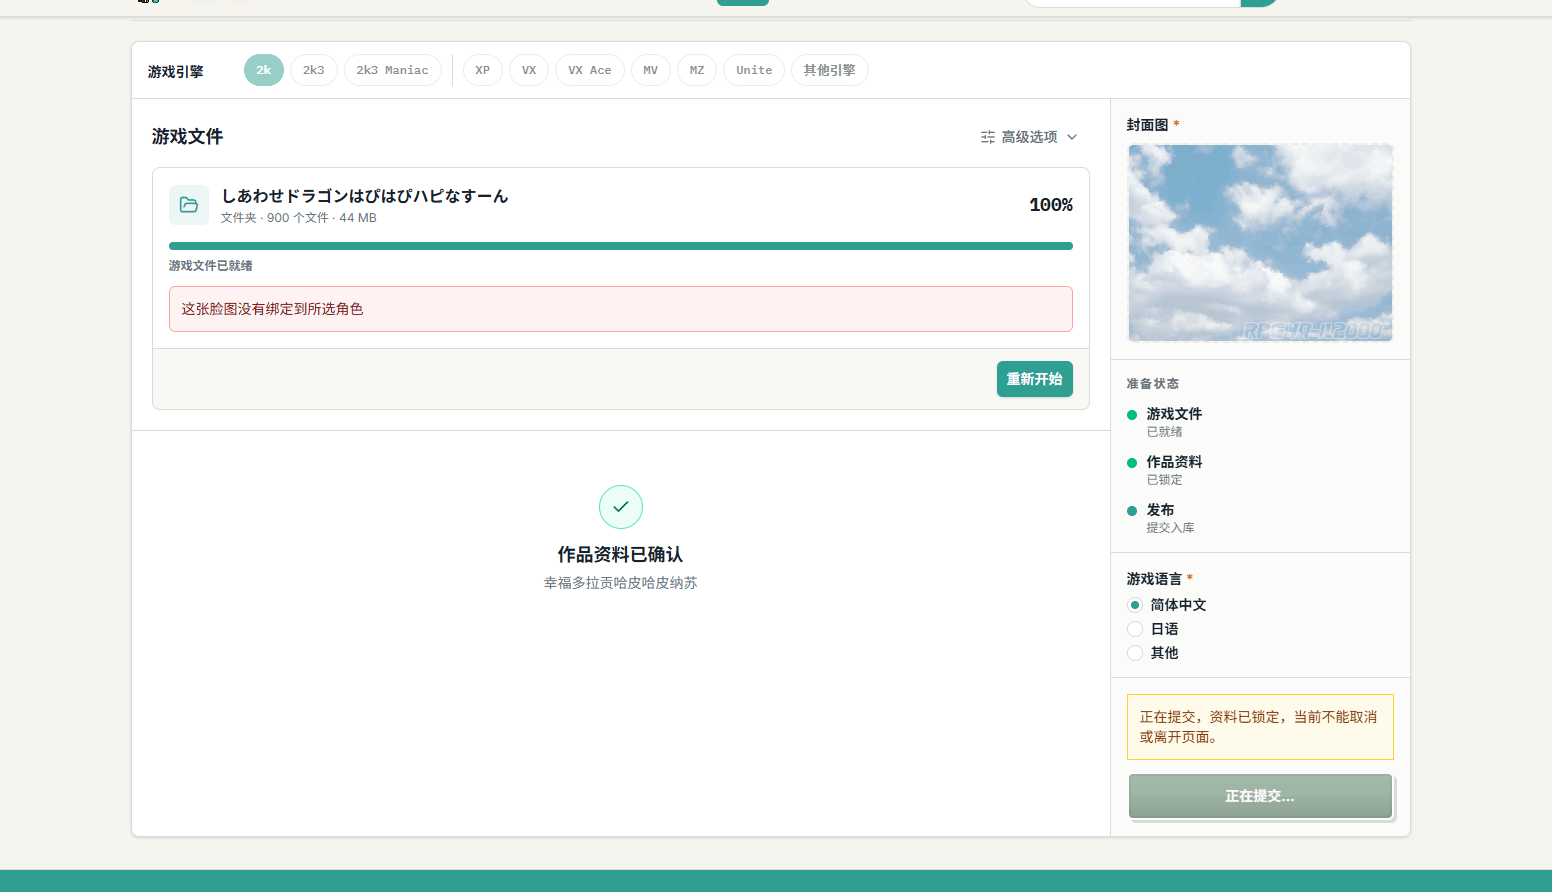Choose the 2k3 Maniac engine
1552x892 pixels.
click(x=393, y=70)
